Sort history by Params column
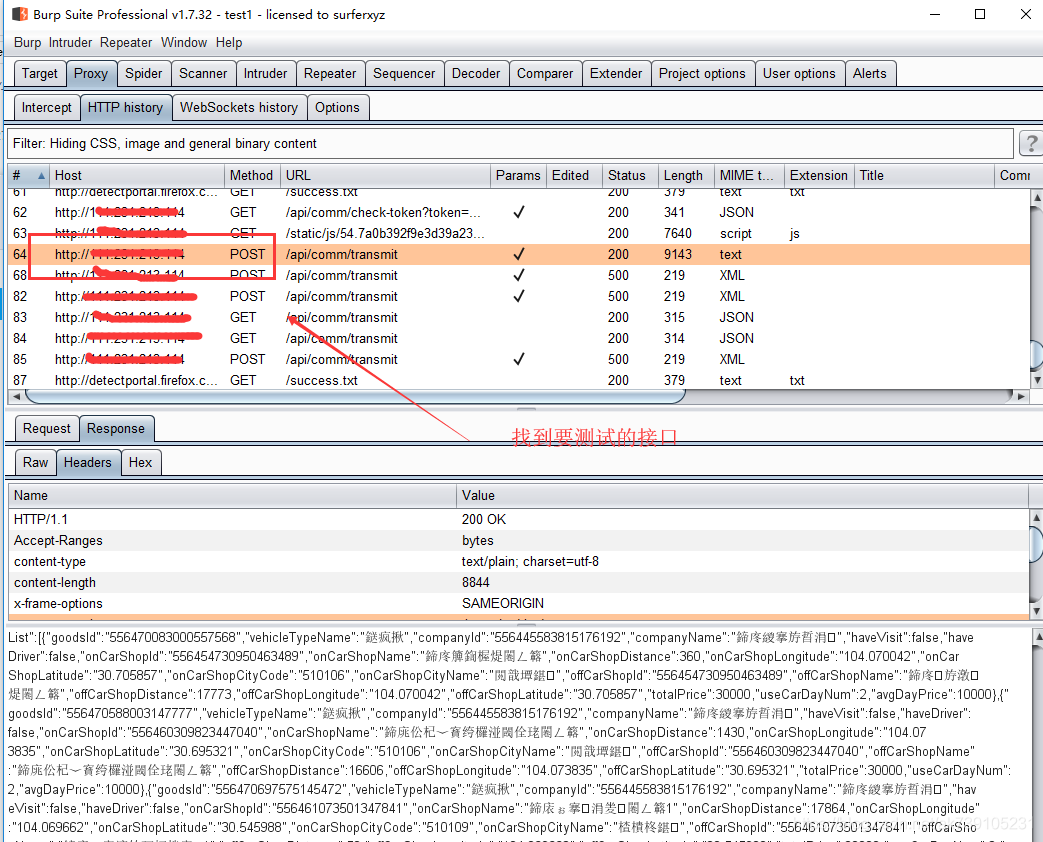Viewport: 1043px width, 842px height. [518, 176]
